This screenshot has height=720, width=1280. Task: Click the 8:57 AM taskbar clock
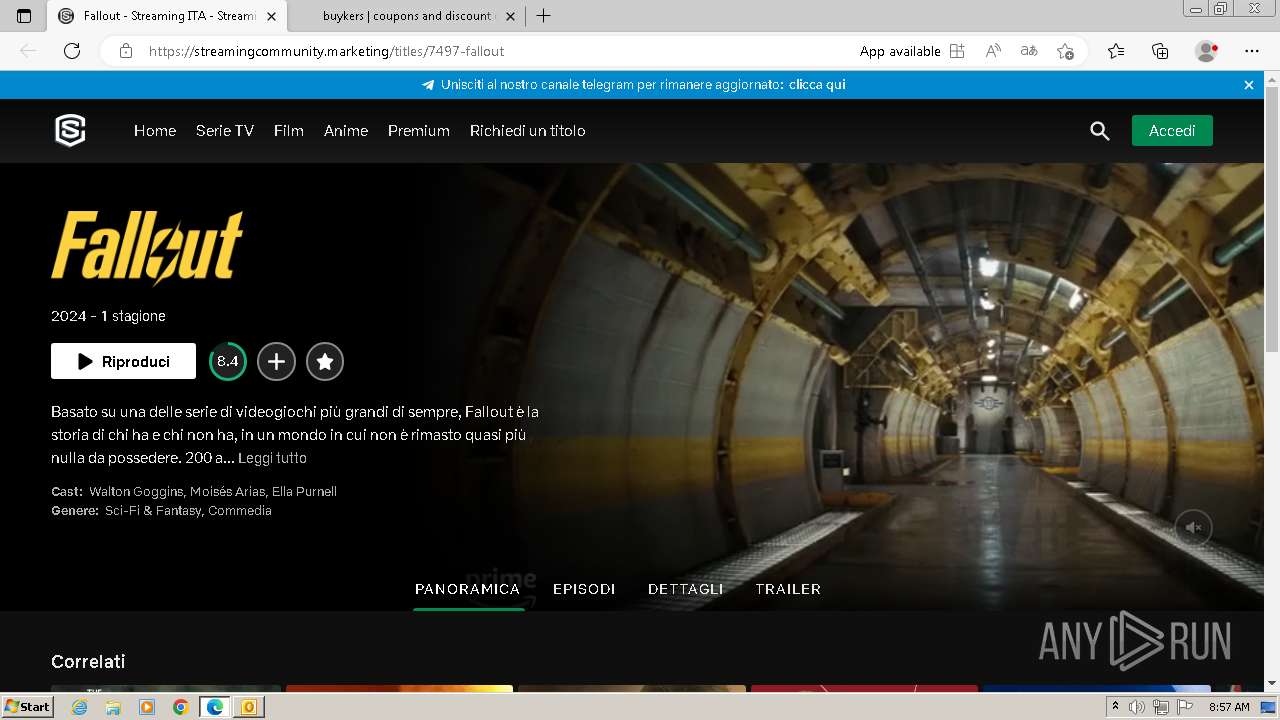pyautogui.click(x=1229, y=707)
